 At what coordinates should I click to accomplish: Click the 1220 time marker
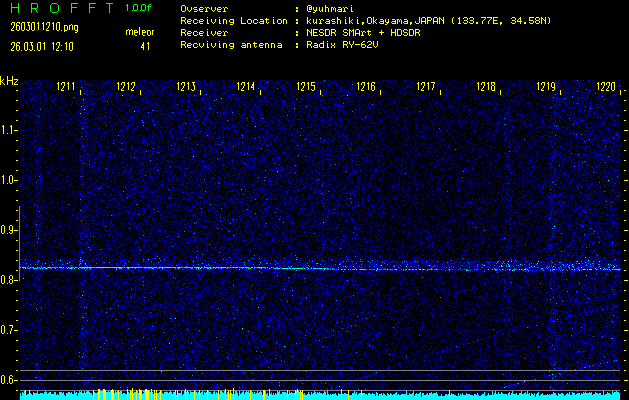pyautogui.click(x=606, y=88)
